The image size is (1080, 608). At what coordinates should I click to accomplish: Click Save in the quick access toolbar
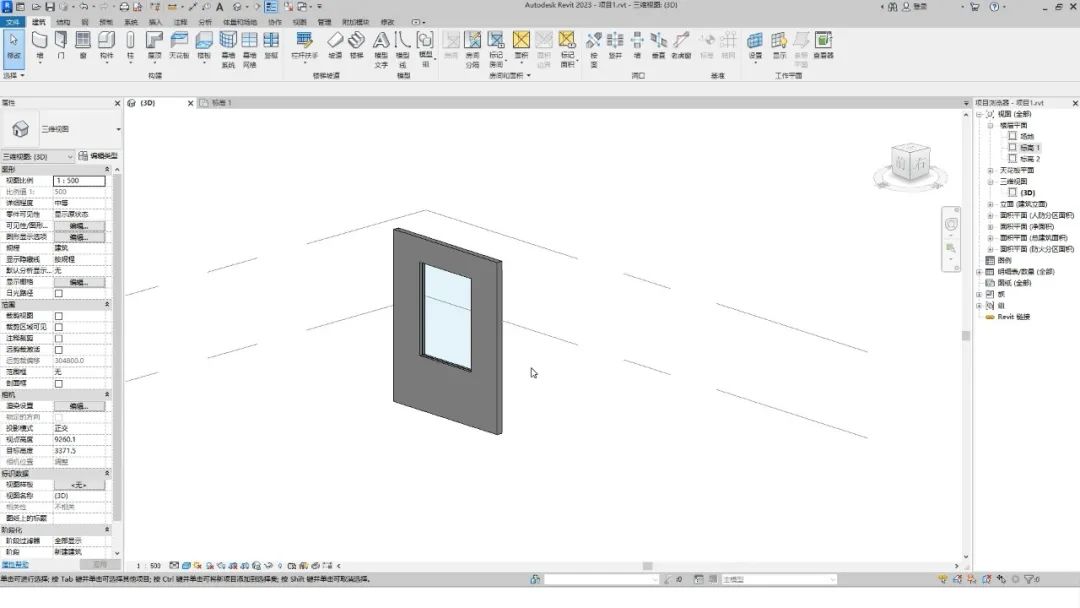(50, 6)
